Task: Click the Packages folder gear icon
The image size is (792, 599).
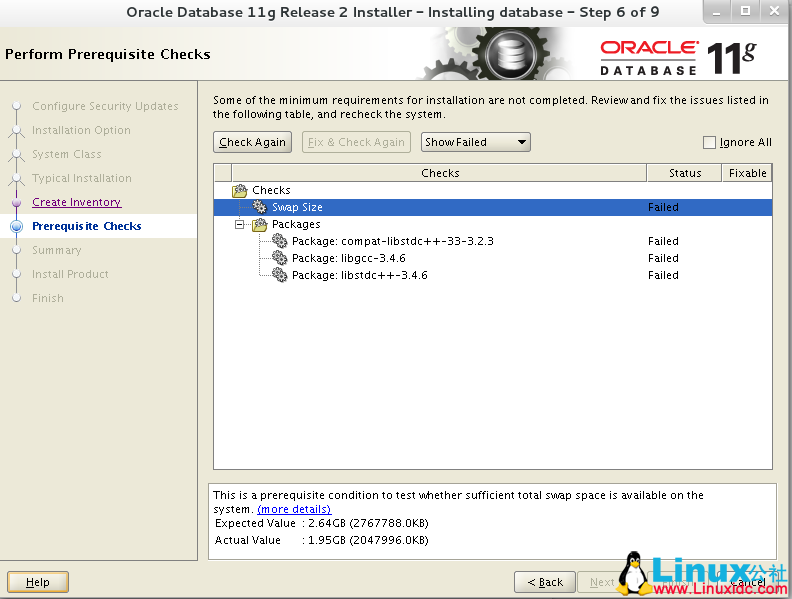Action: pyautogui.click(x=260, y=224)
